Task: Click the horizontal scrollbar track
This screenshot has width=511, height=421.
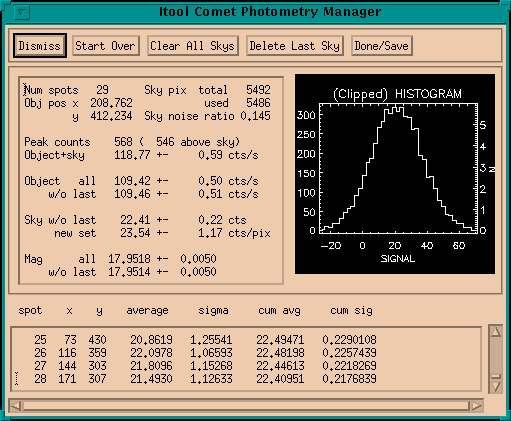Action: coord(246,406)
